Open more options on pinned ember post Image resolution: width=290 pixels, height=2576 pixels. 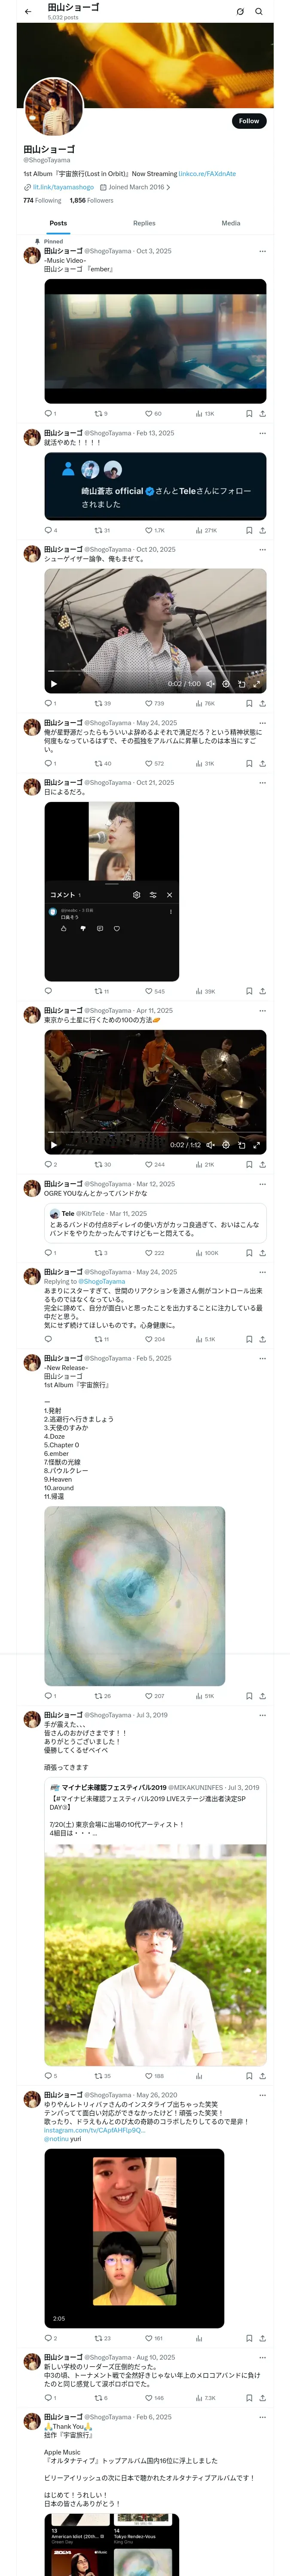click(x=263, y=251)
